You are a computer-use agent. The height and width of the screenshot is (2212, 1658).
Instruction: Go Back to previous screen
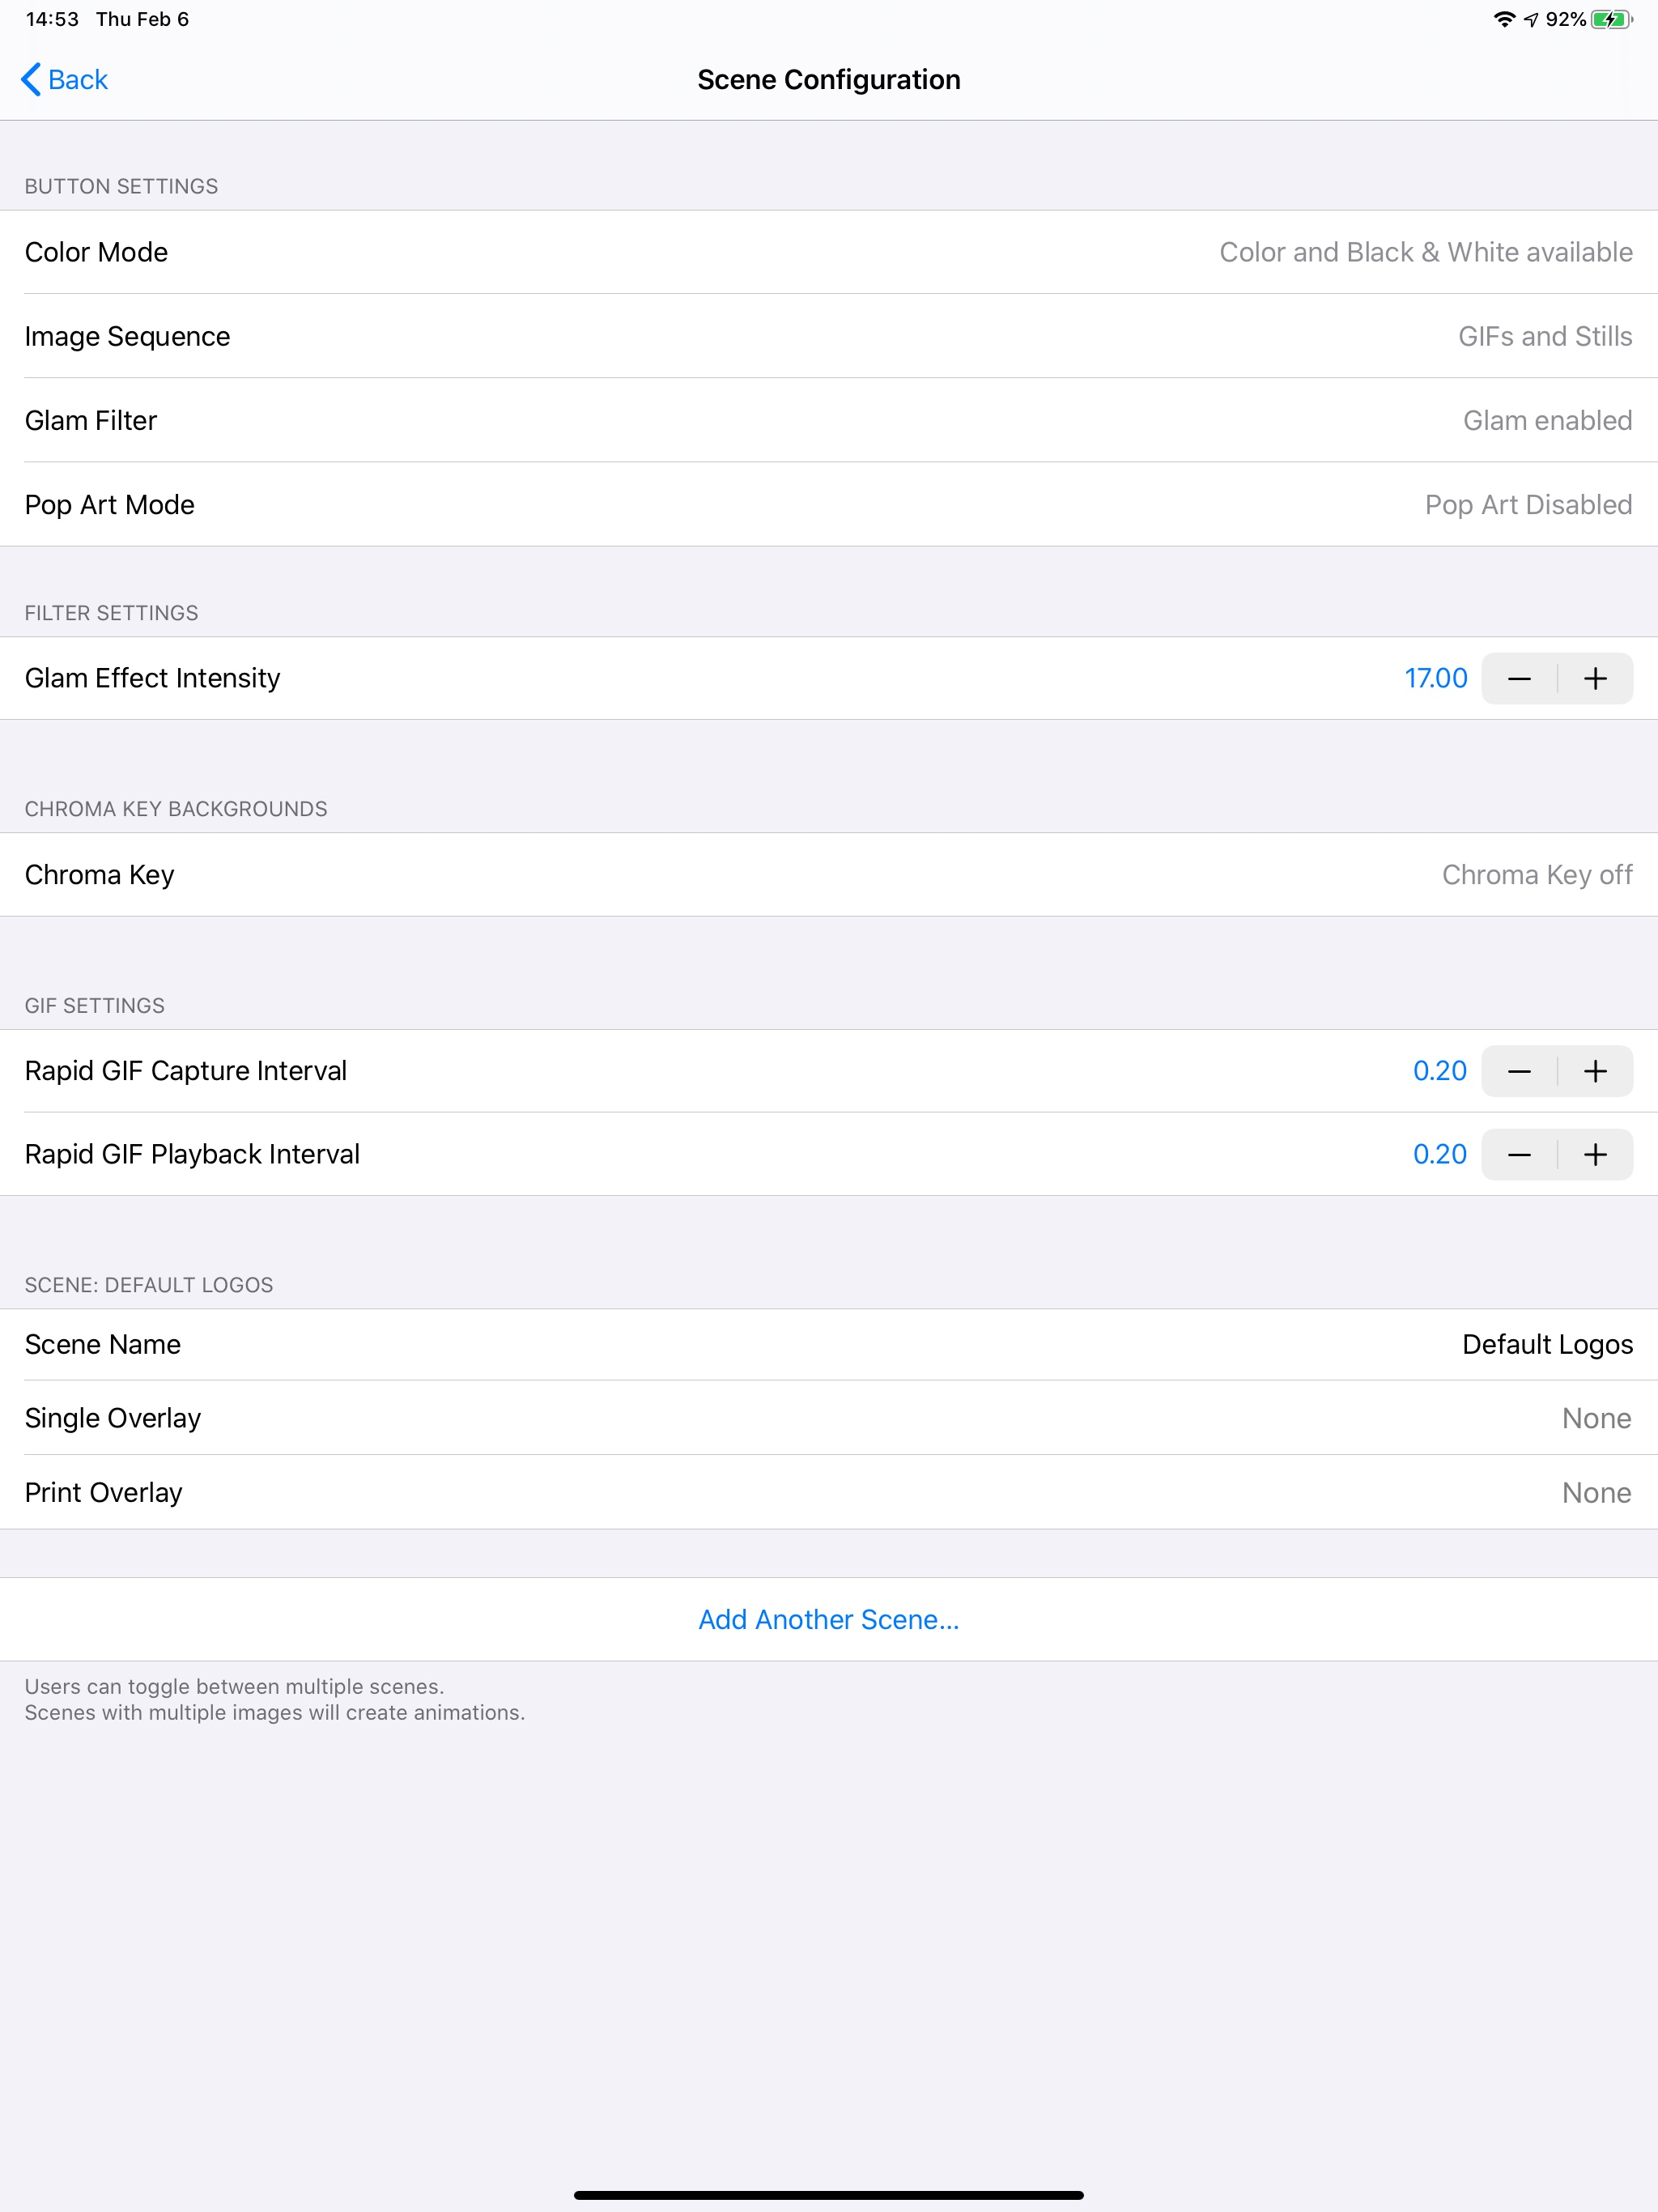[65, 79]
